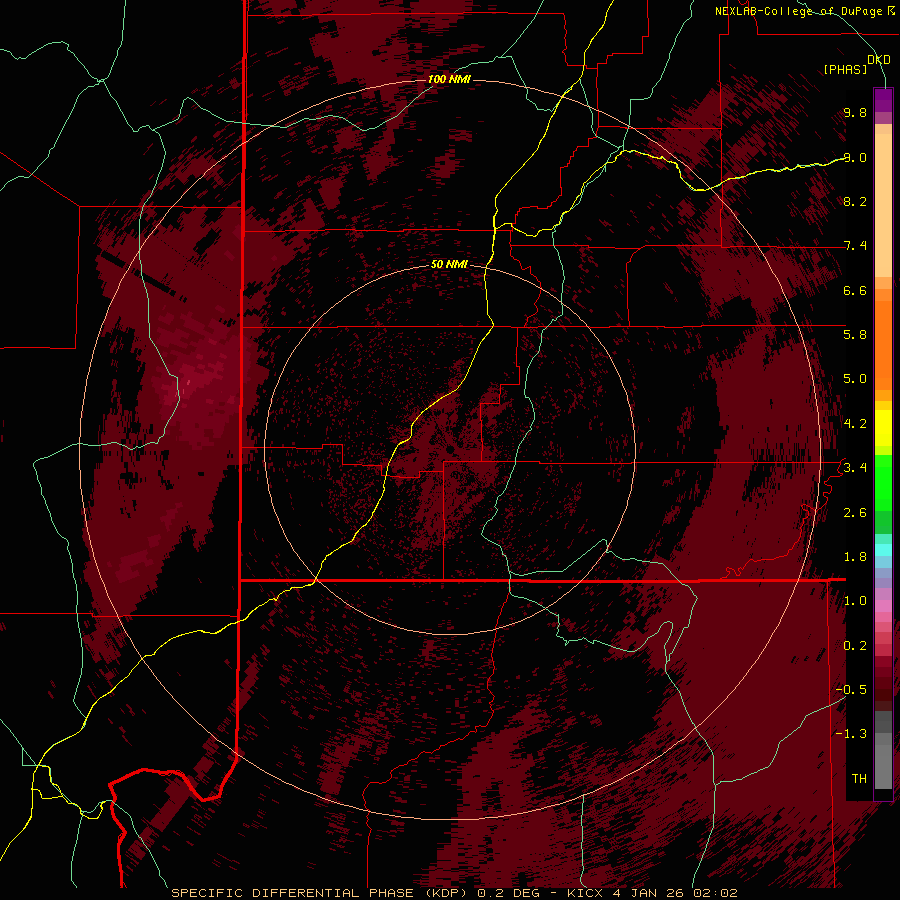Viewport: 900px width, 900px height.
Task: Click the 5.8 value on the color scale
Action: (x=855, y=335)
